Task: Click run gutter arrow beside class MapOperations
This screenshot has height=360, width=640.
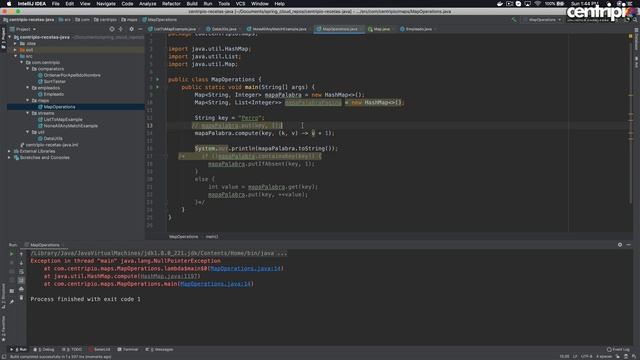Action: pyautogui.click(x=158, y=79)
